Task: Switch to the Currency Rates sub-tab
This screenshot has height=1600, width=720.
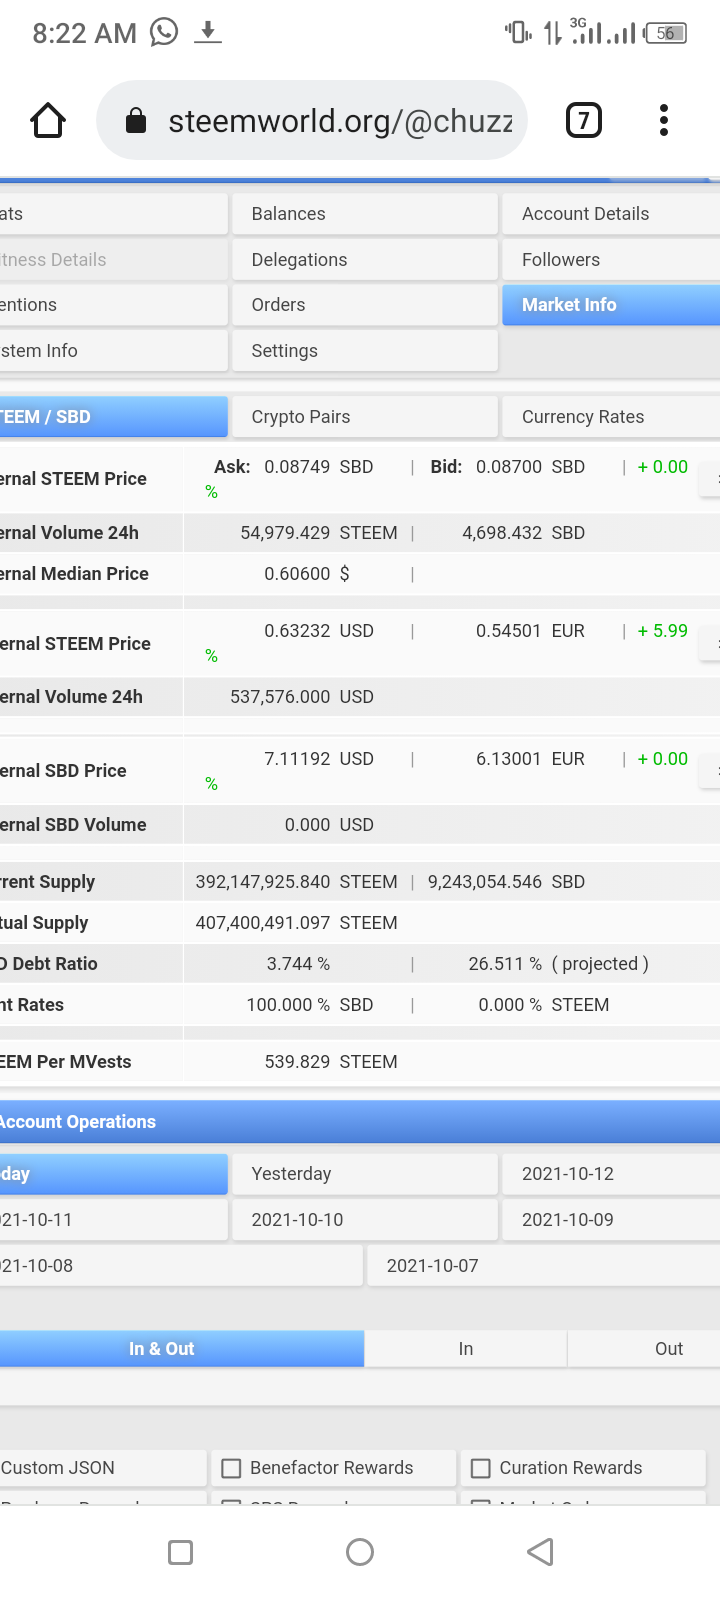Action: [x=611, y=417]
